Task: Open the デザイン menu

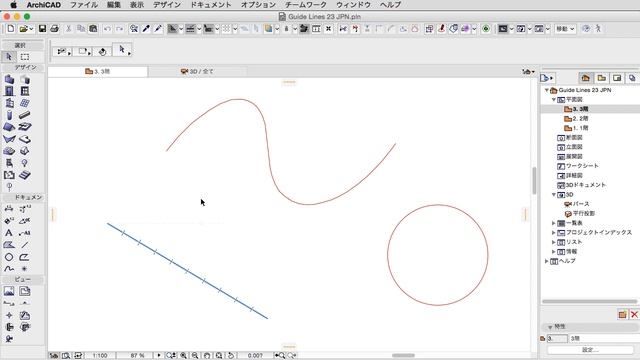Action: click(x=167, y=5)
